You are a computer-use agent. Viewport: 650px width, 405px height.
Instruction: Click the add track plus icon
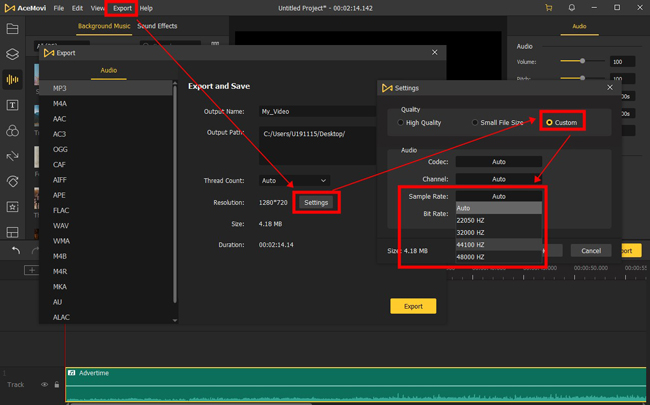point(32,270)
